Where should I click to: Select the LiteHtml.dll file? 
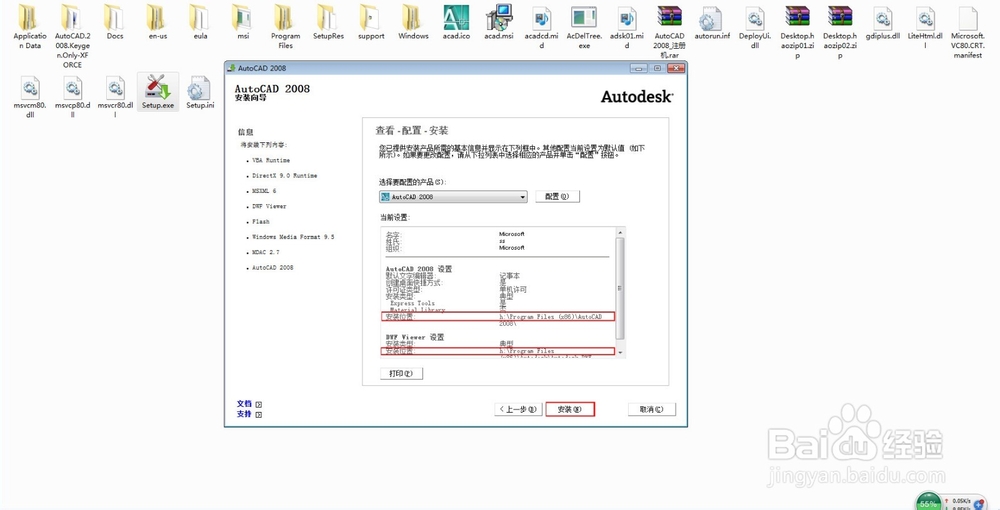(x=925, y=26)
